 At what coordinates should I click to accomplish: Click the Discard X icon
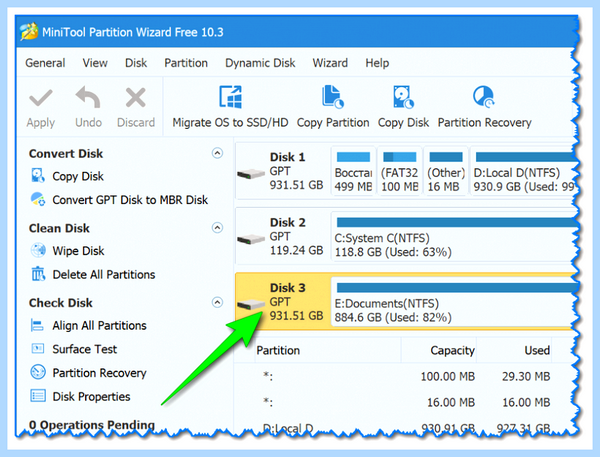click(135, 98)
